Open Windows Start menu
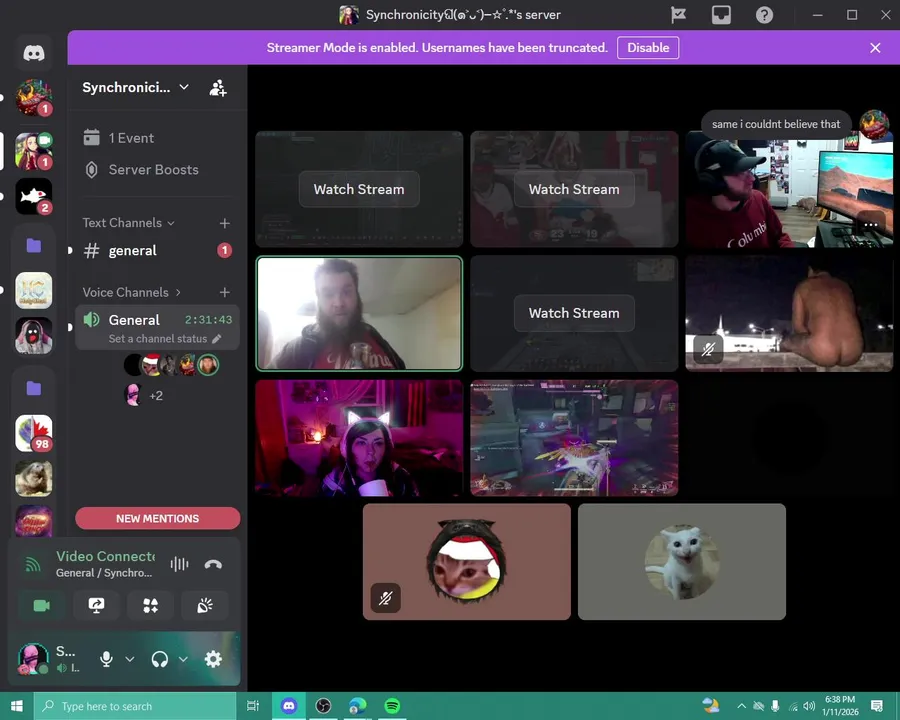This screenshot has height=720, width=900. pyautogui.click(x=17, y=706)
